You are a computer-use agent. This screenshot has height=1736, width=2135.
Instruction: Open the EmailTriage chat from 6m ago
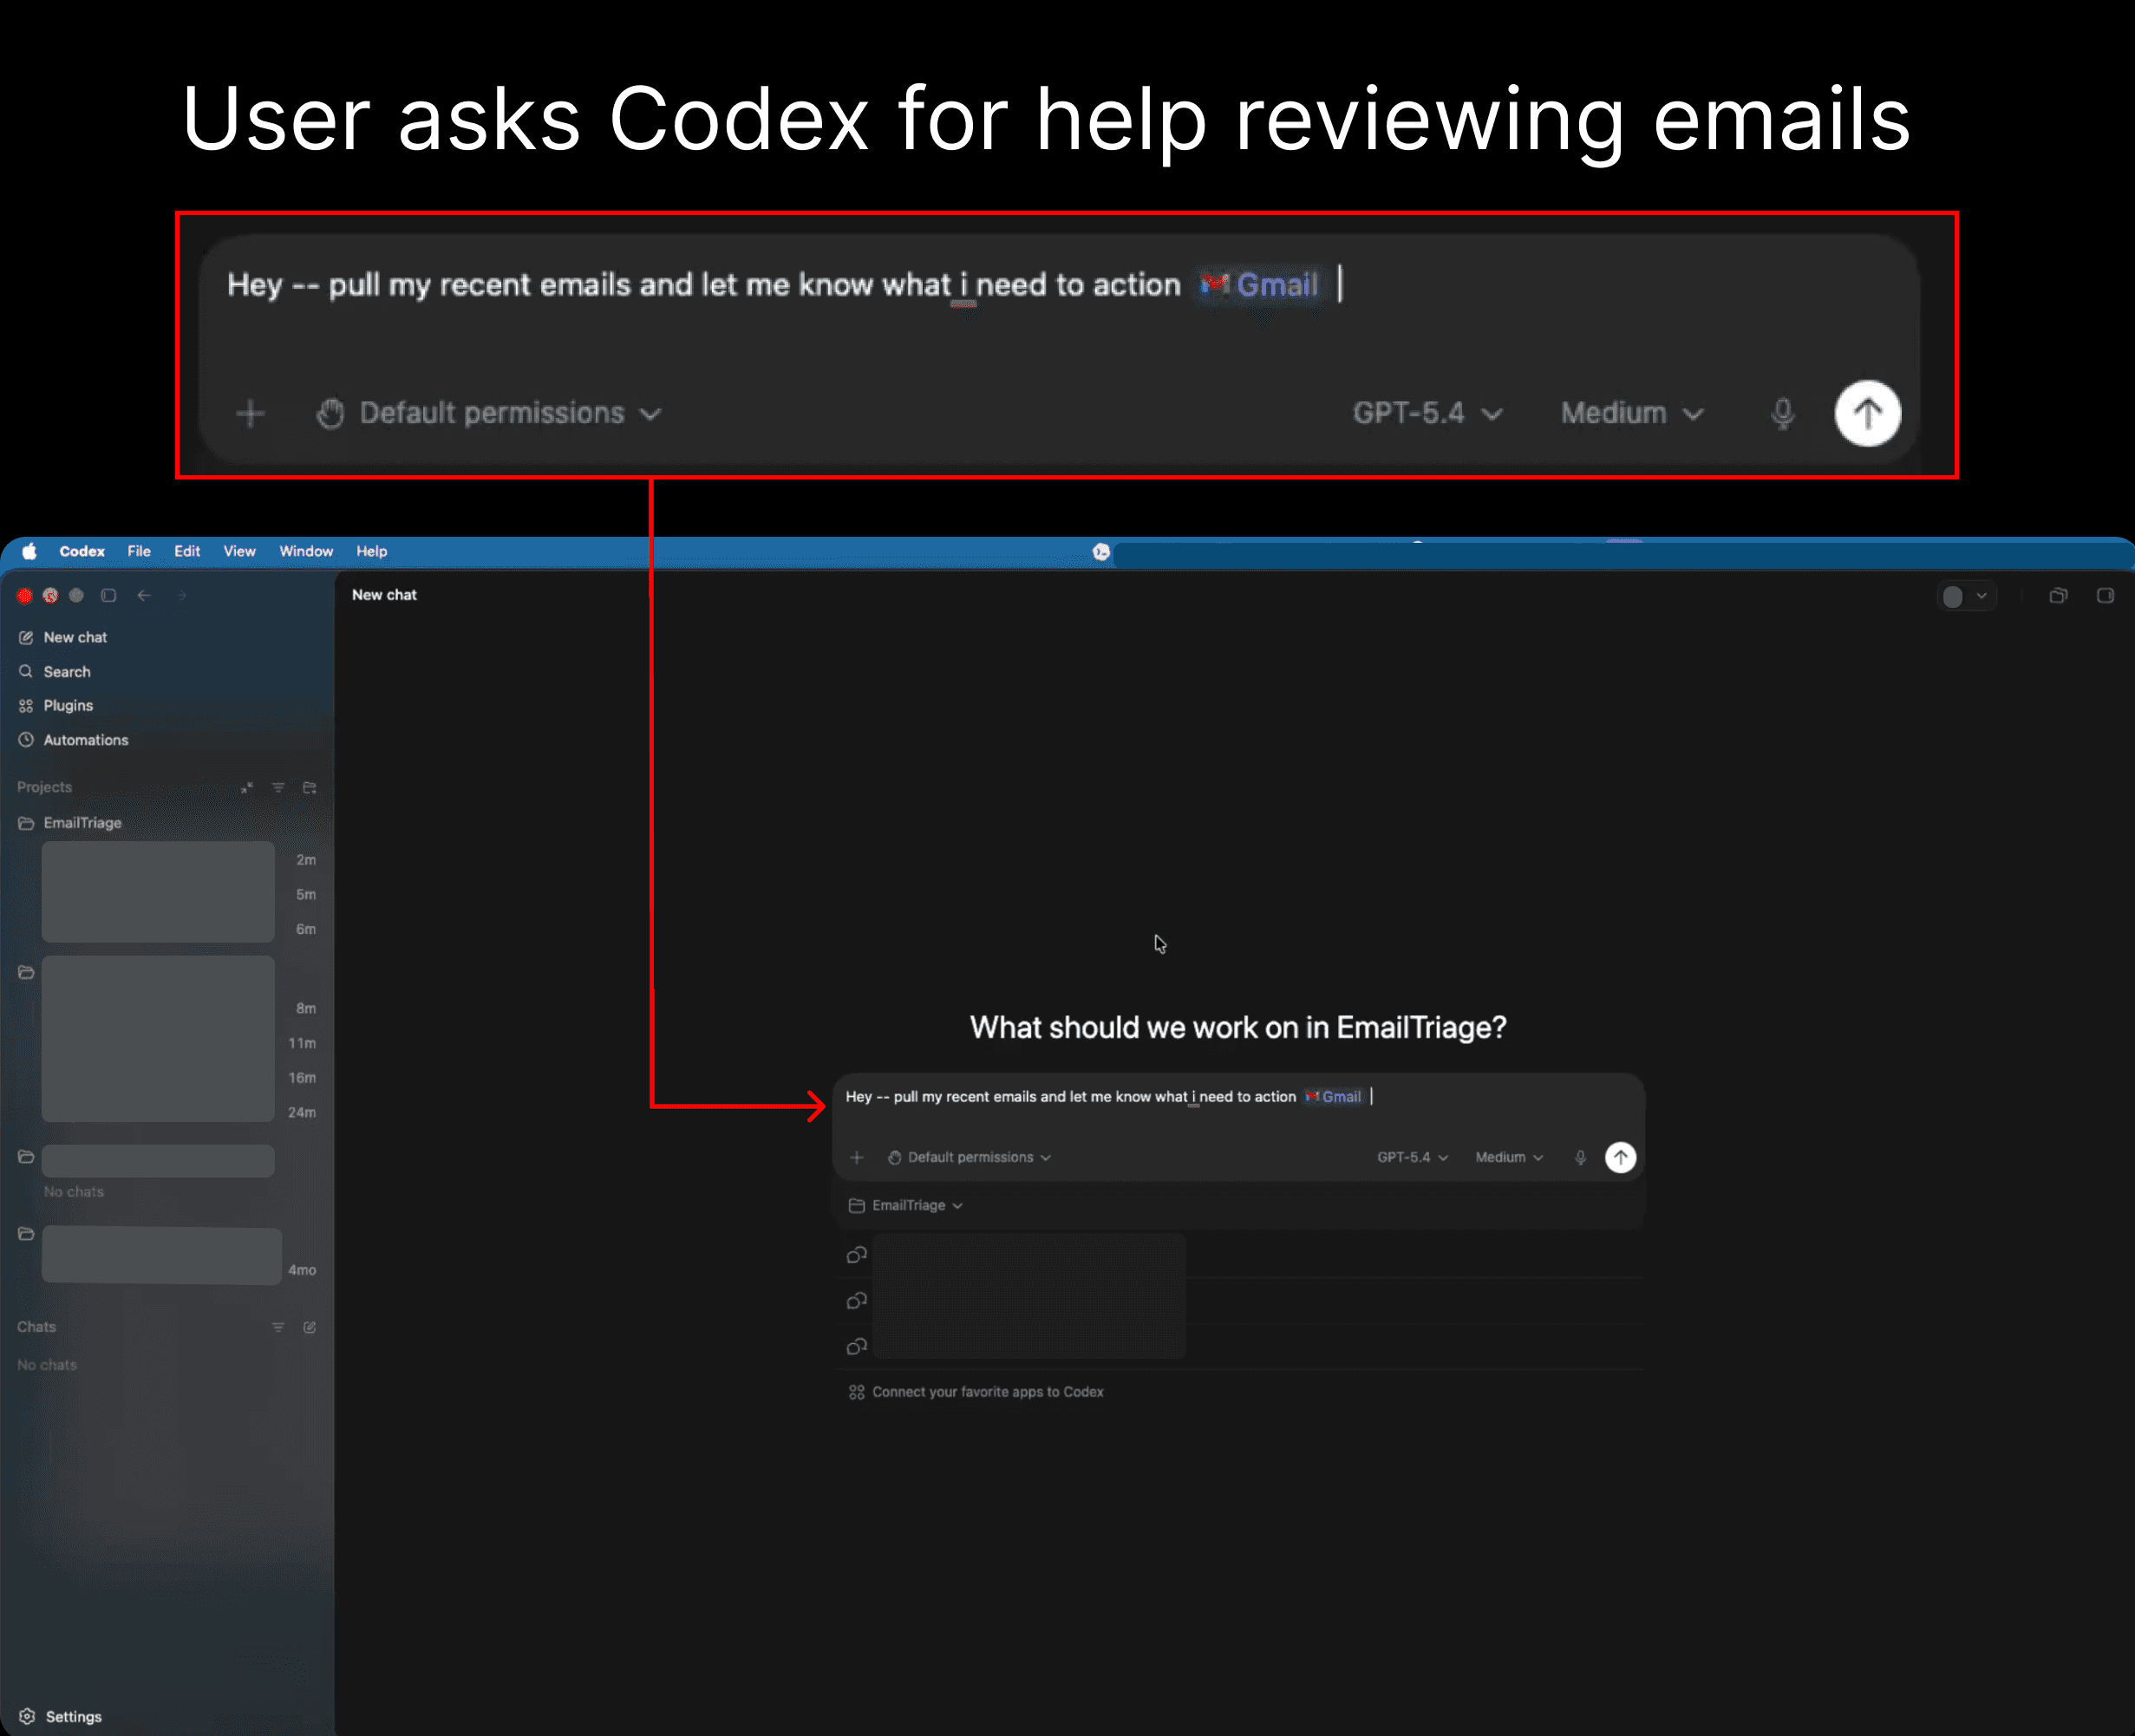[180, 929]
